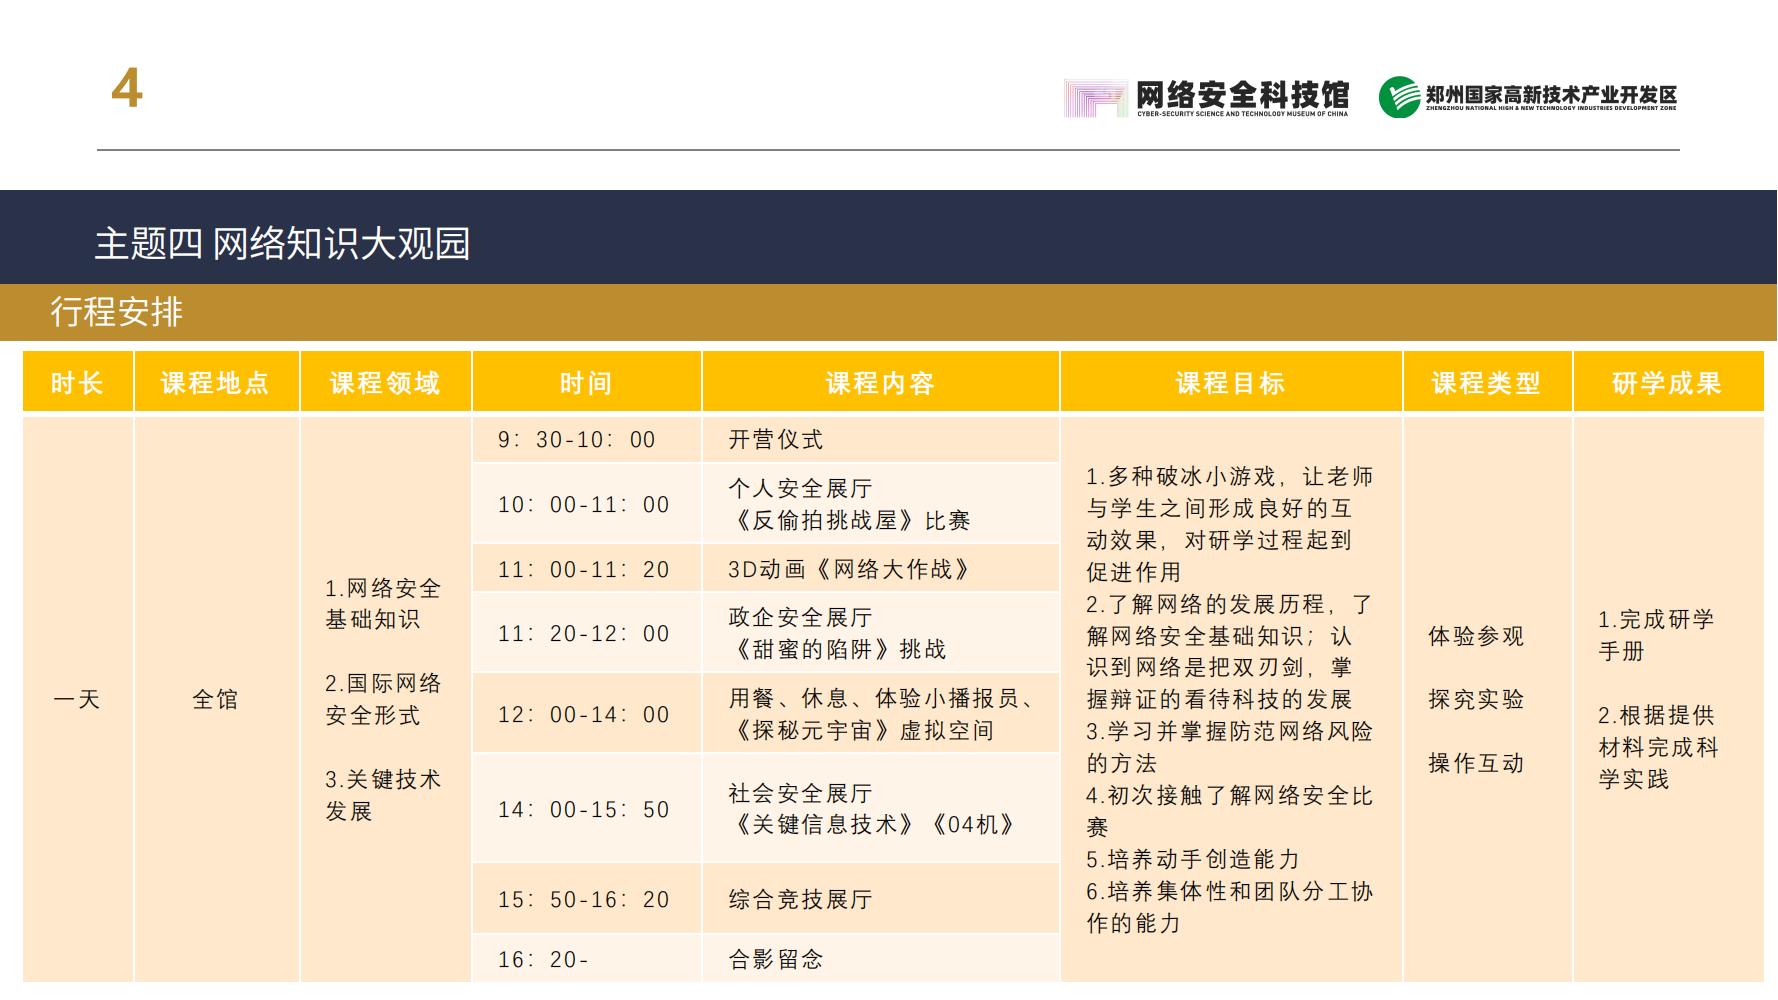This screenshot has width=1778, height=1000.
Task: Select the time cell 10:00-11:00
Action: (x=586, y=504)
